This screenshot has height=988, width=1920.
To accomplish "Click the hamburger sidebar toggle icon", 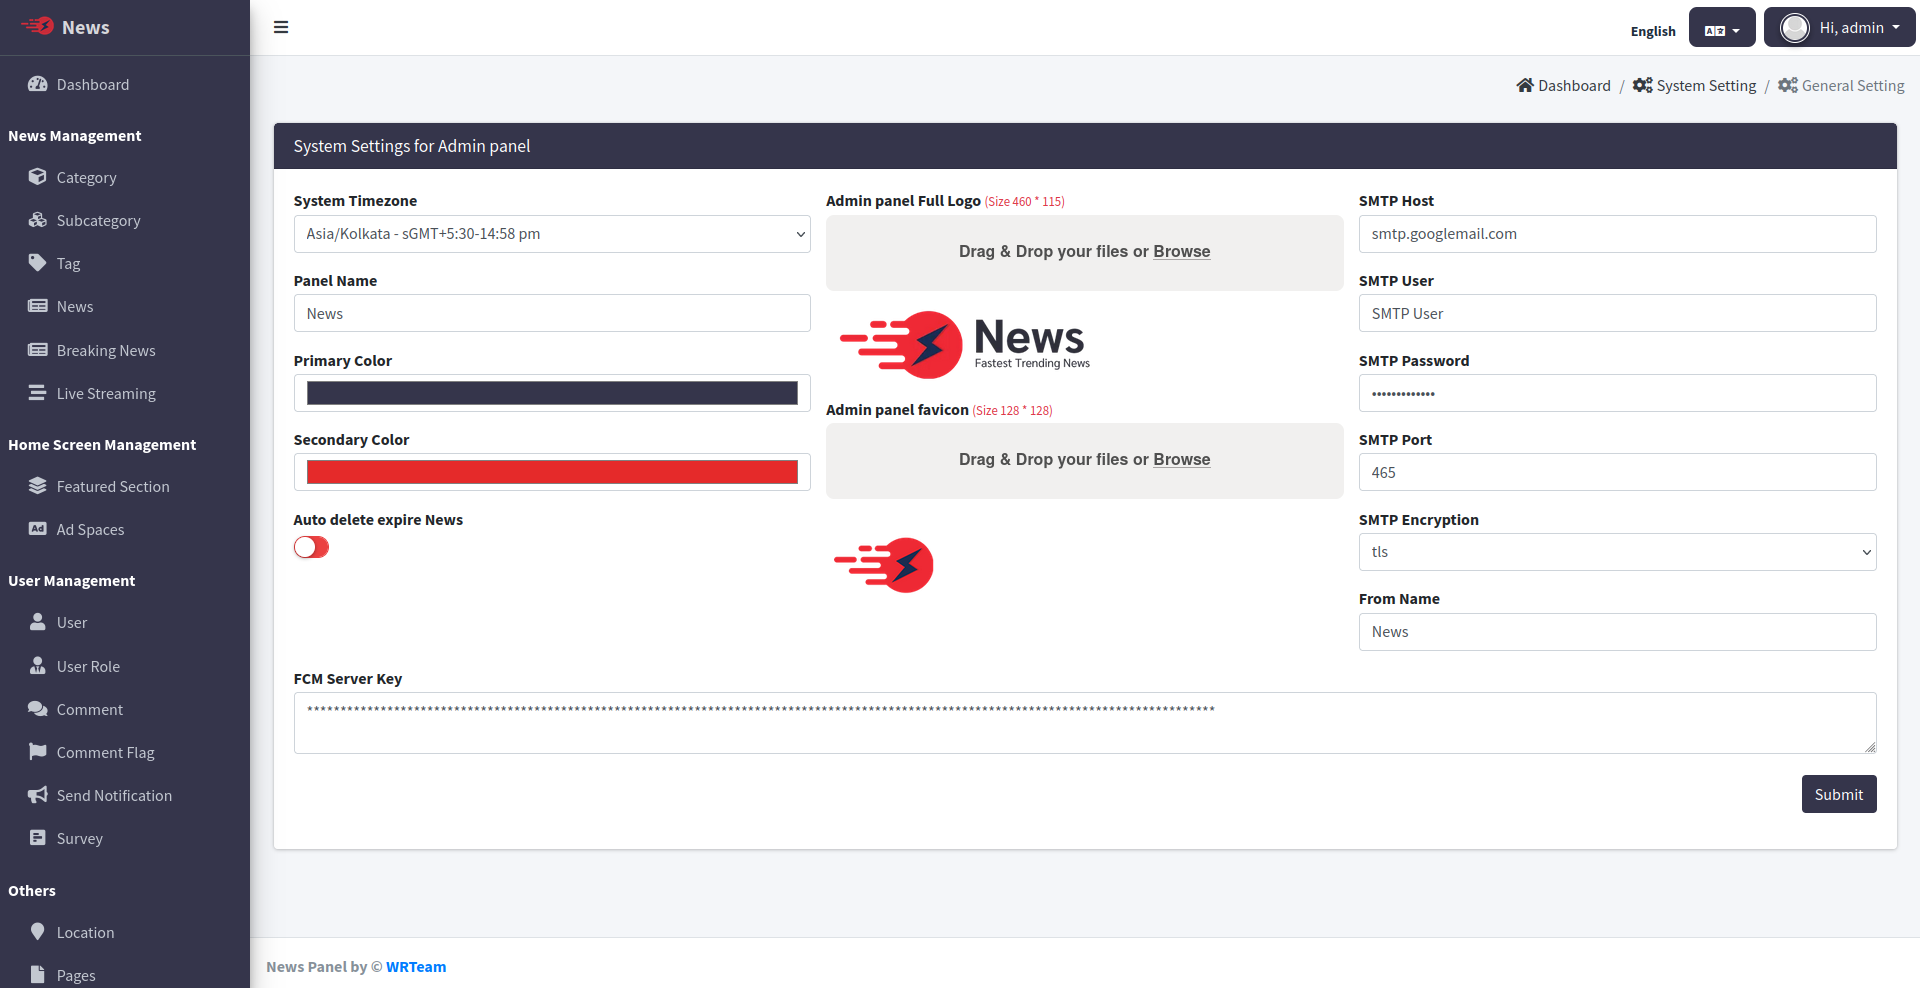I will point(281,27).
